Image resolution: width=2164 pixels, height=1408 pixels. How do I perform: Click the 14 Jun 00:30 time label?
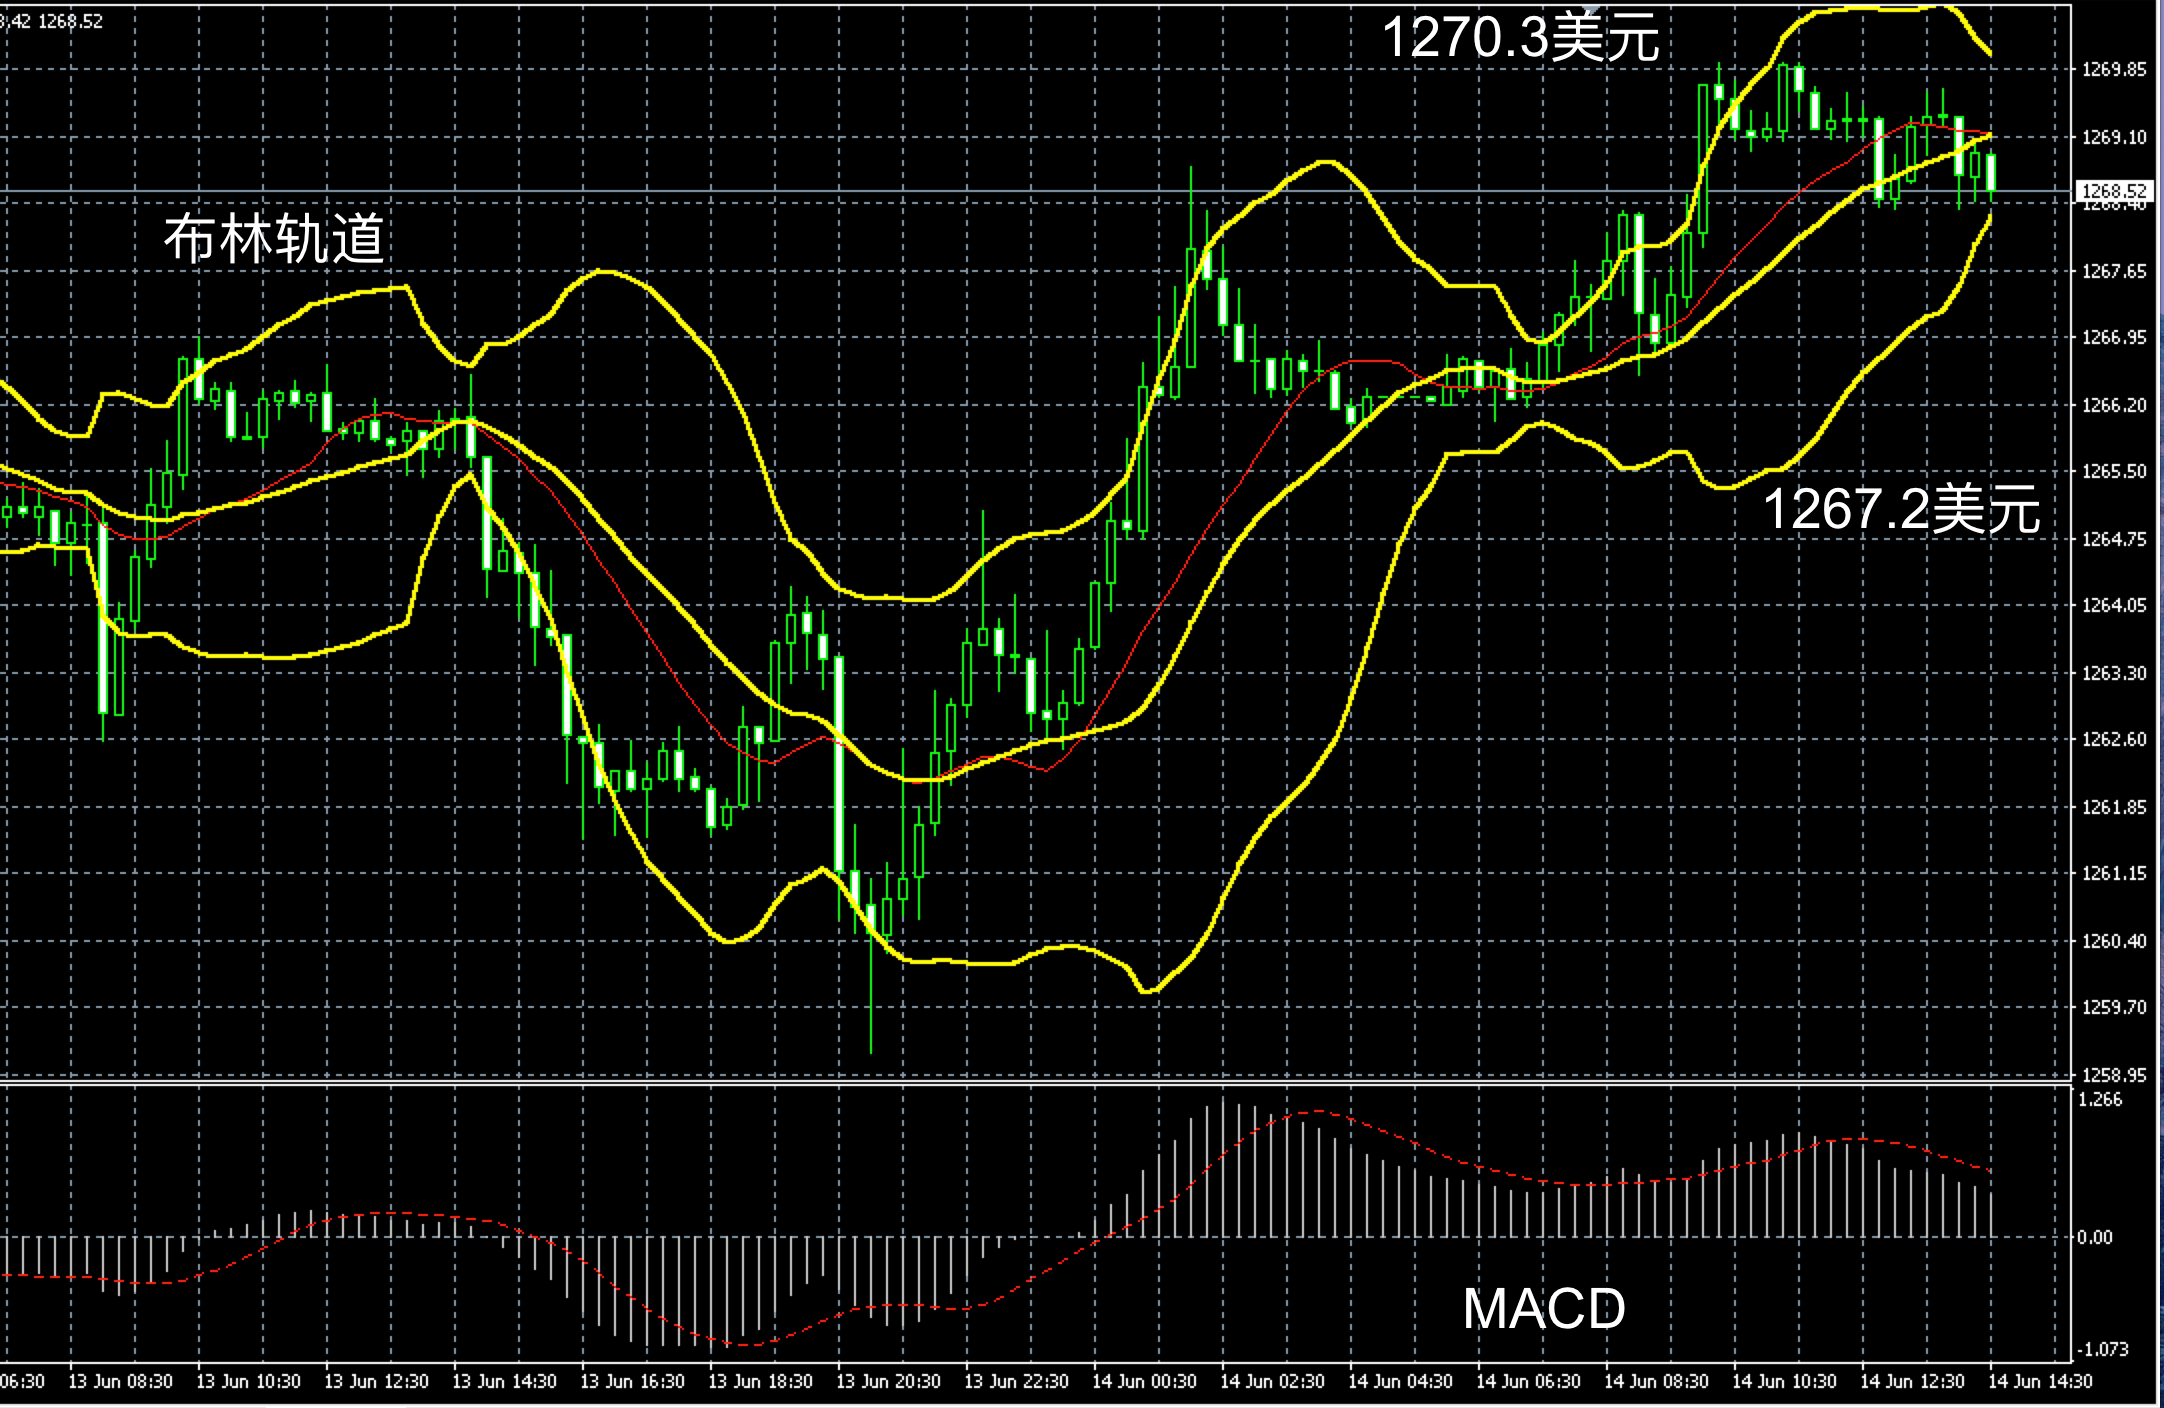pos(1144,1381)
